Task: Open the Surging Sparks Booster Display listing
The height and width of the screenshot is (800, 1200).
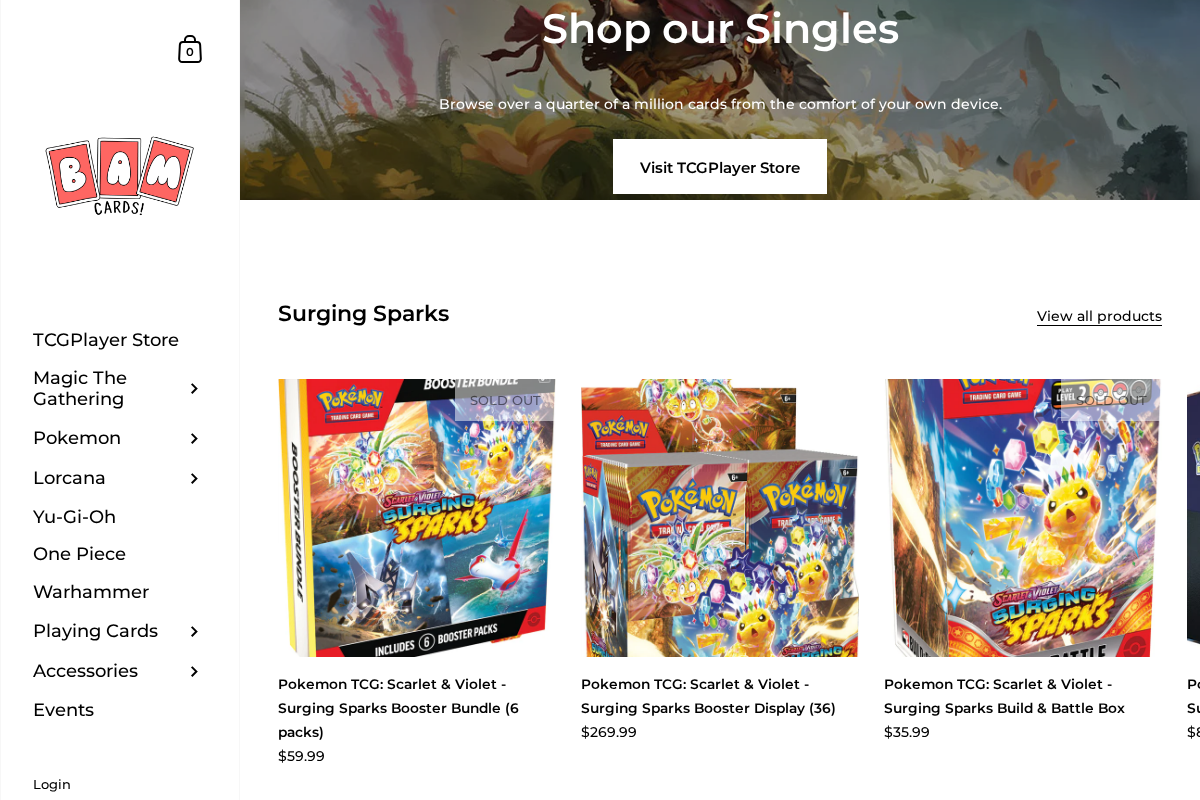Action: tap(708, 695)
